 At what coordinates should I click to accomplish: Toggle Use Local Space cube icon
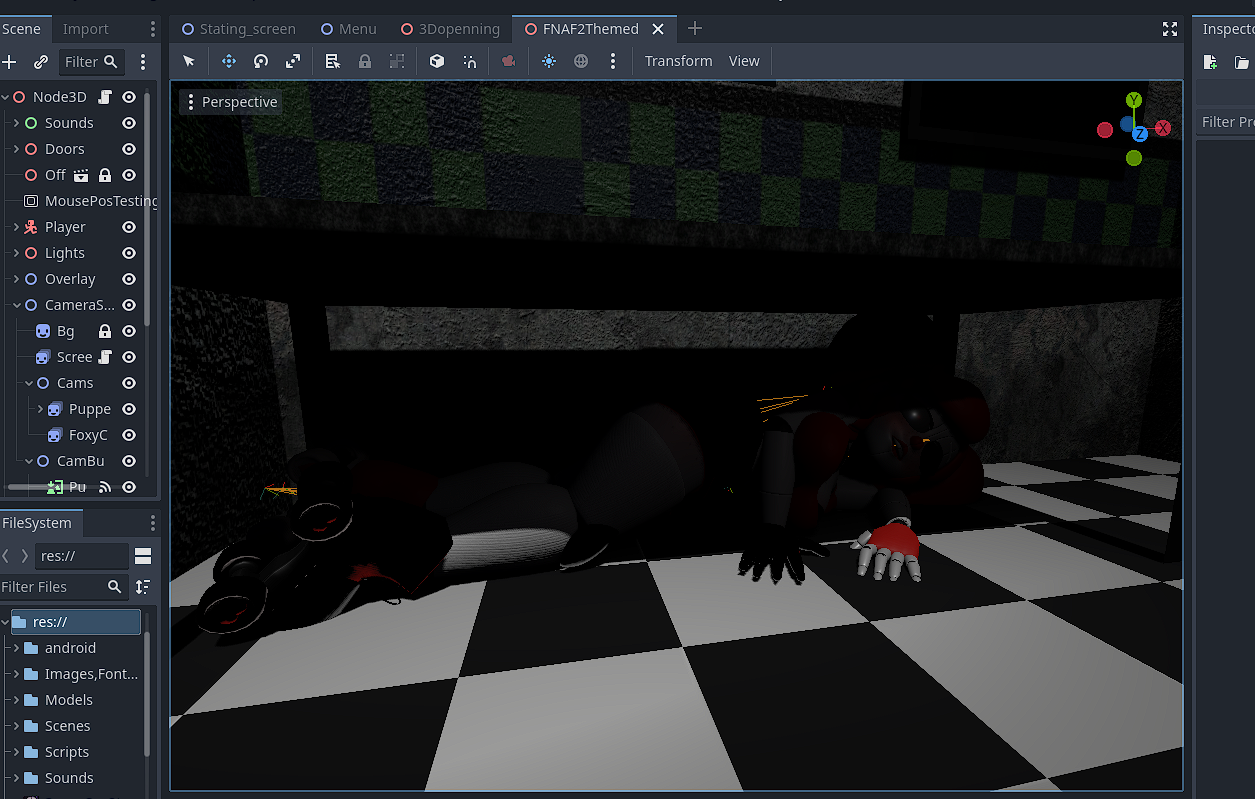pos(437,61)
